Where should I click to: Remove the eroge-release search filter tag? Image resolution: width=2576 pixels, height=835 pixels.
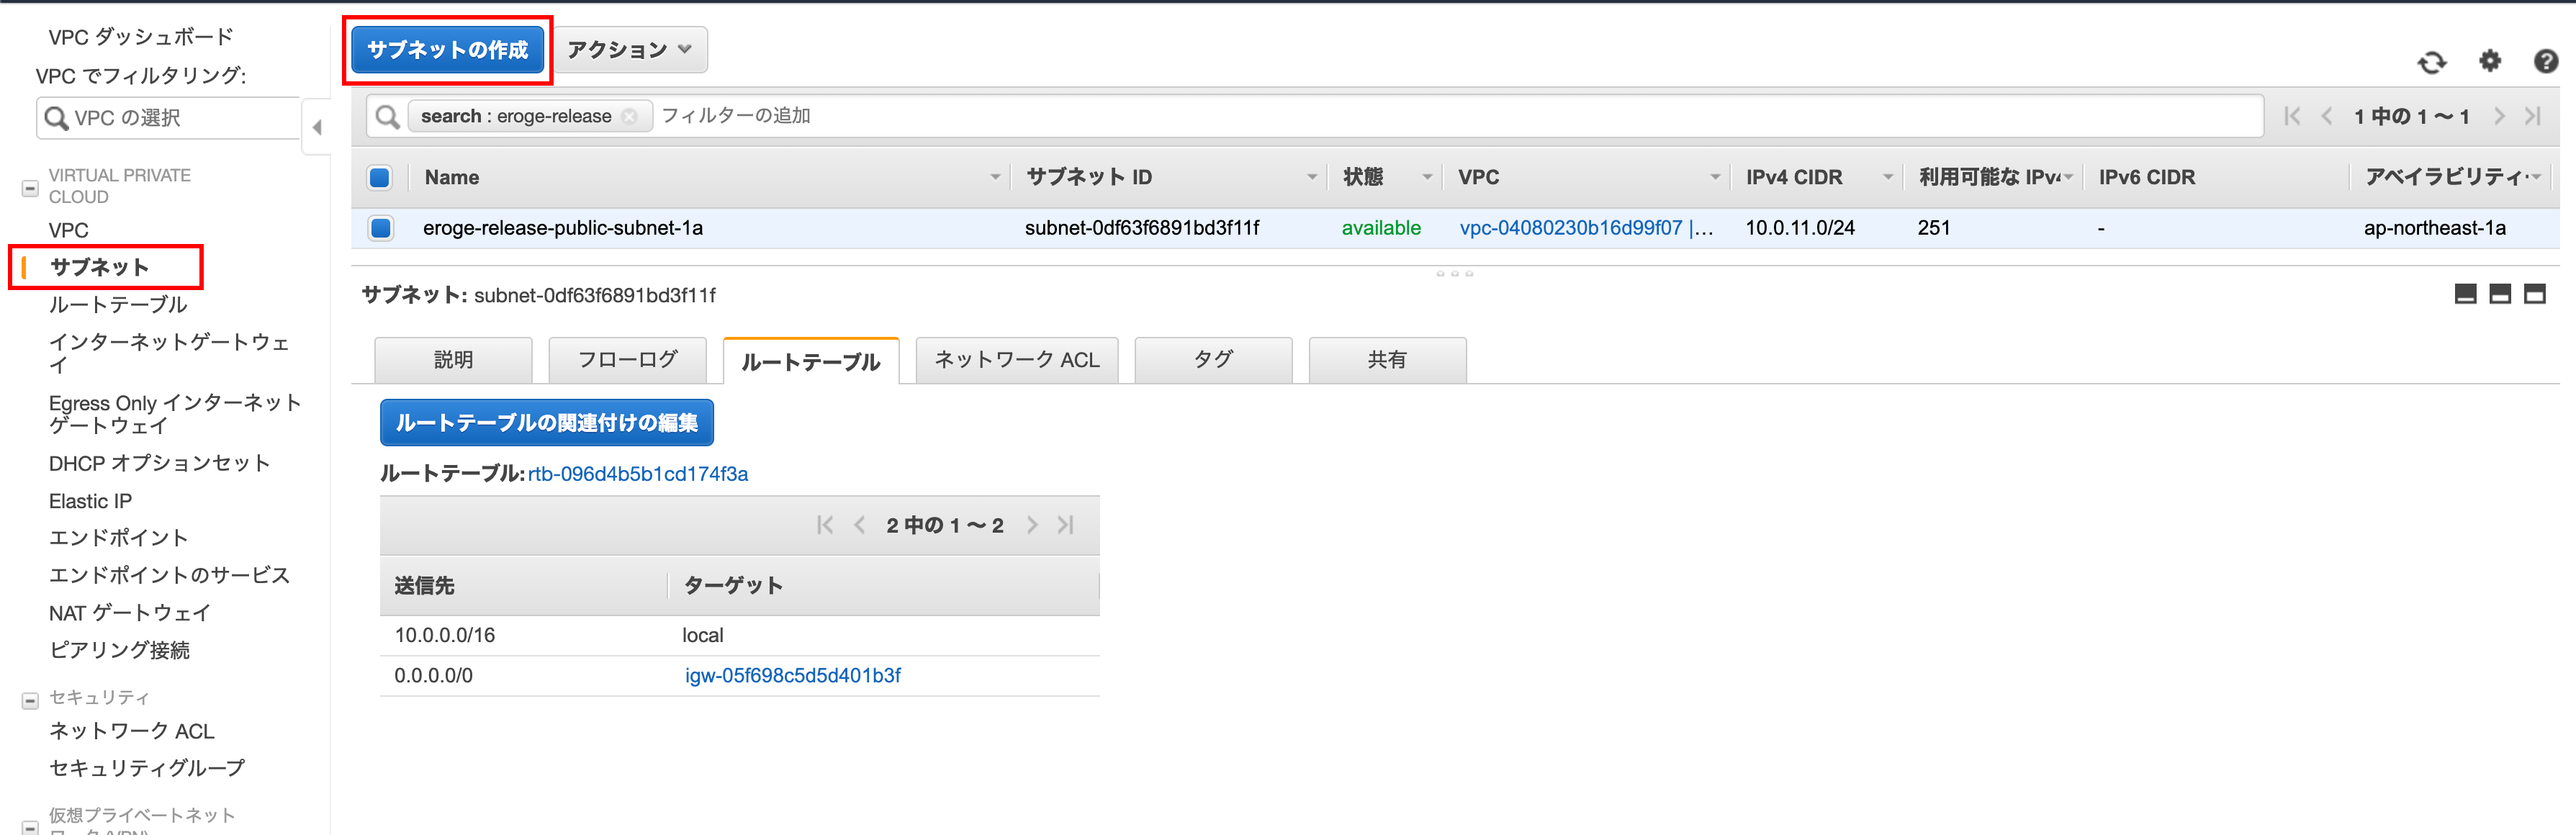[629, 117]
